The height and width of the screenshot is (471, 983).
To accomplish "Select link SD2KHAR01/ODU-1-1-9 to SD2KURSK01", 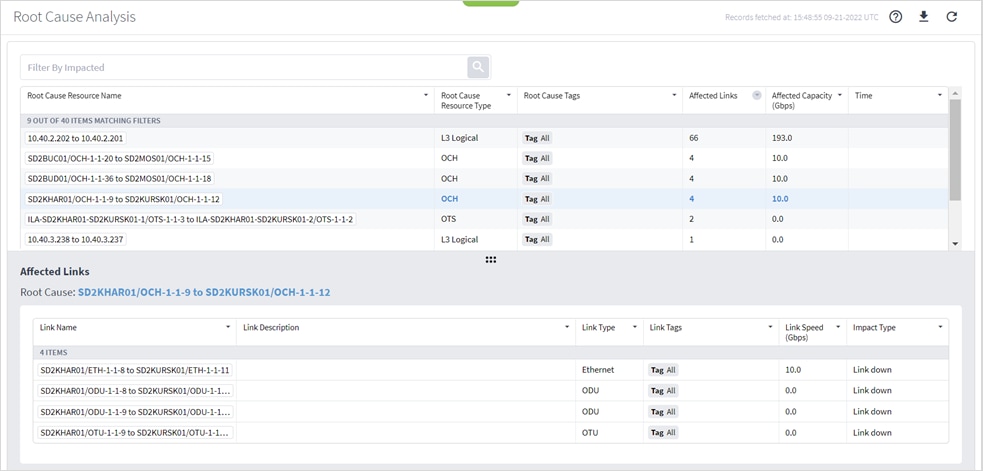I will [x=135, y=412].
